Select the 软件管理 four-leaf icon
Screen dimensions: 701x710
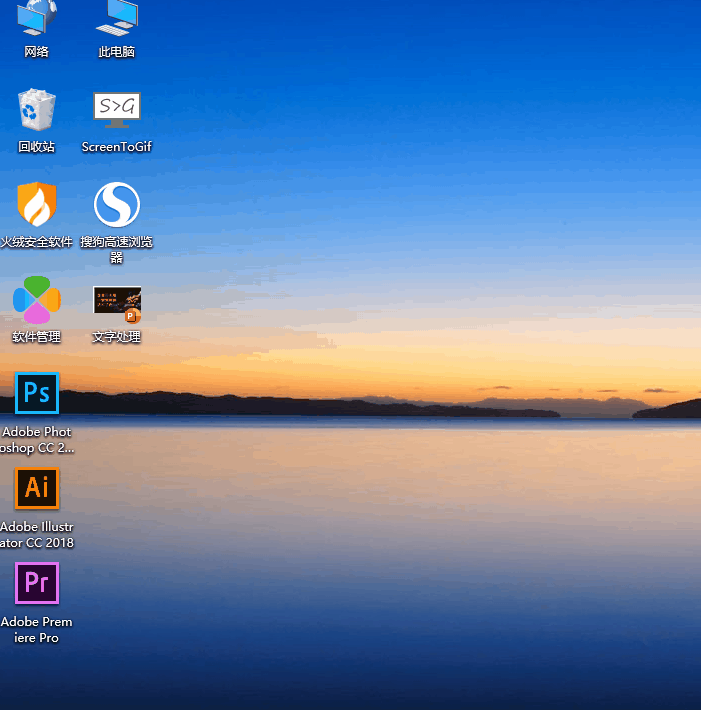(x=37, y=300)
